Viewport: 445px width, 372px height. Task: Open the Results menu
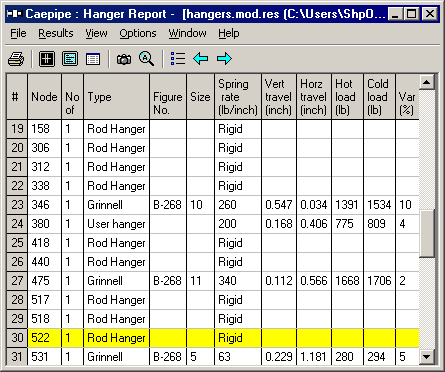pyautogui.click(x=56, y=33)
